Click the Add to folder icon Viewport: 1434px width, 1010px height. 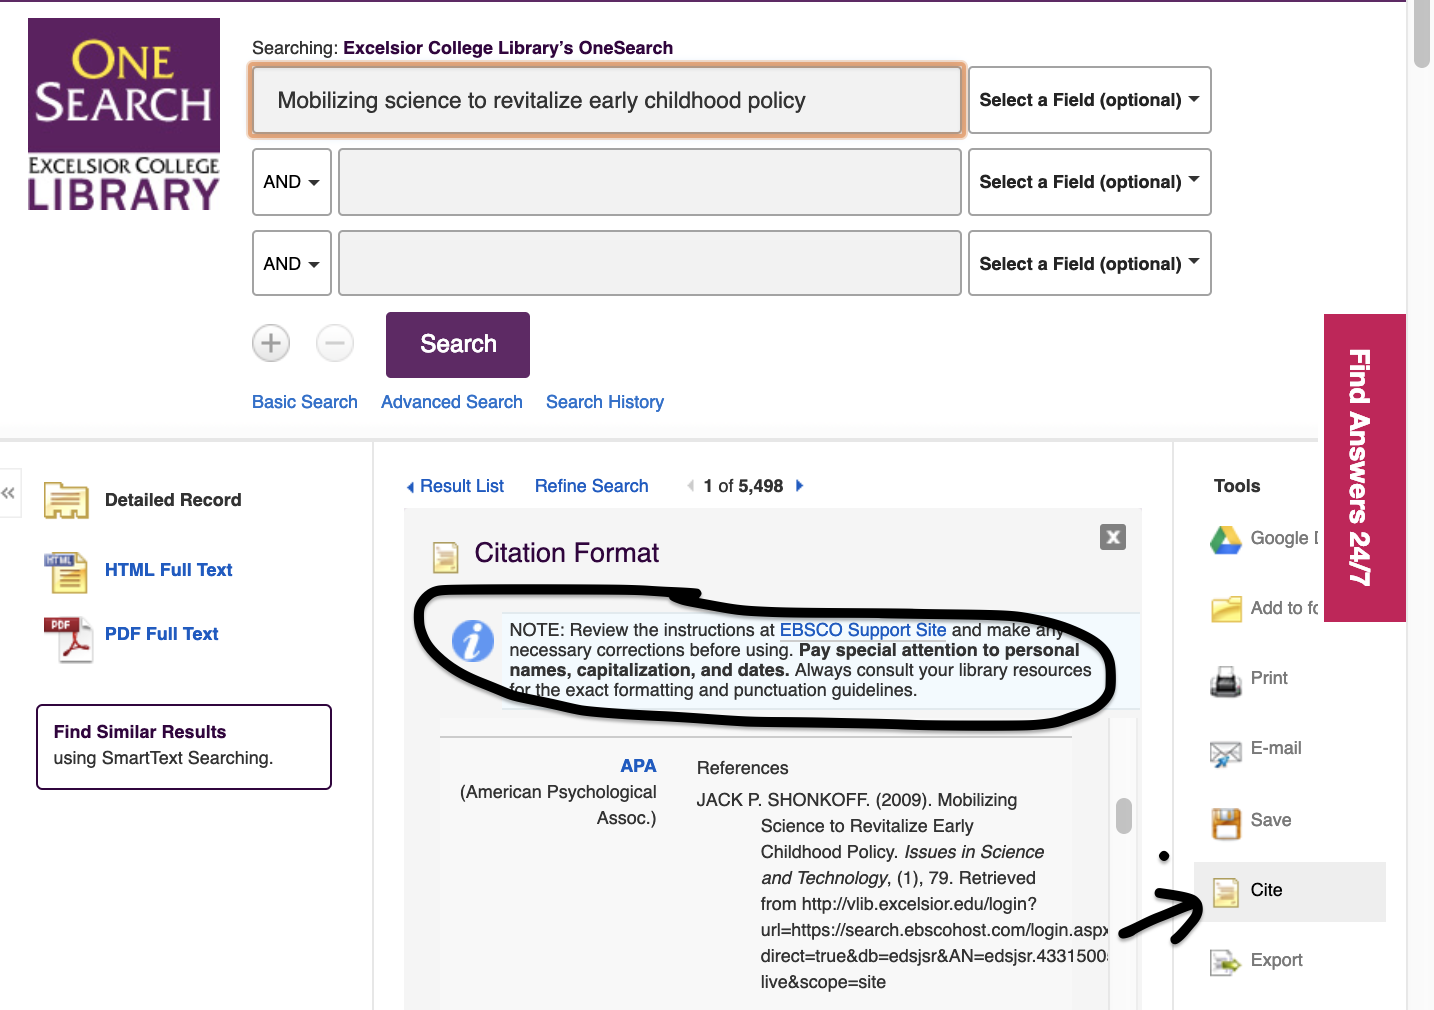coord(1226,609)
